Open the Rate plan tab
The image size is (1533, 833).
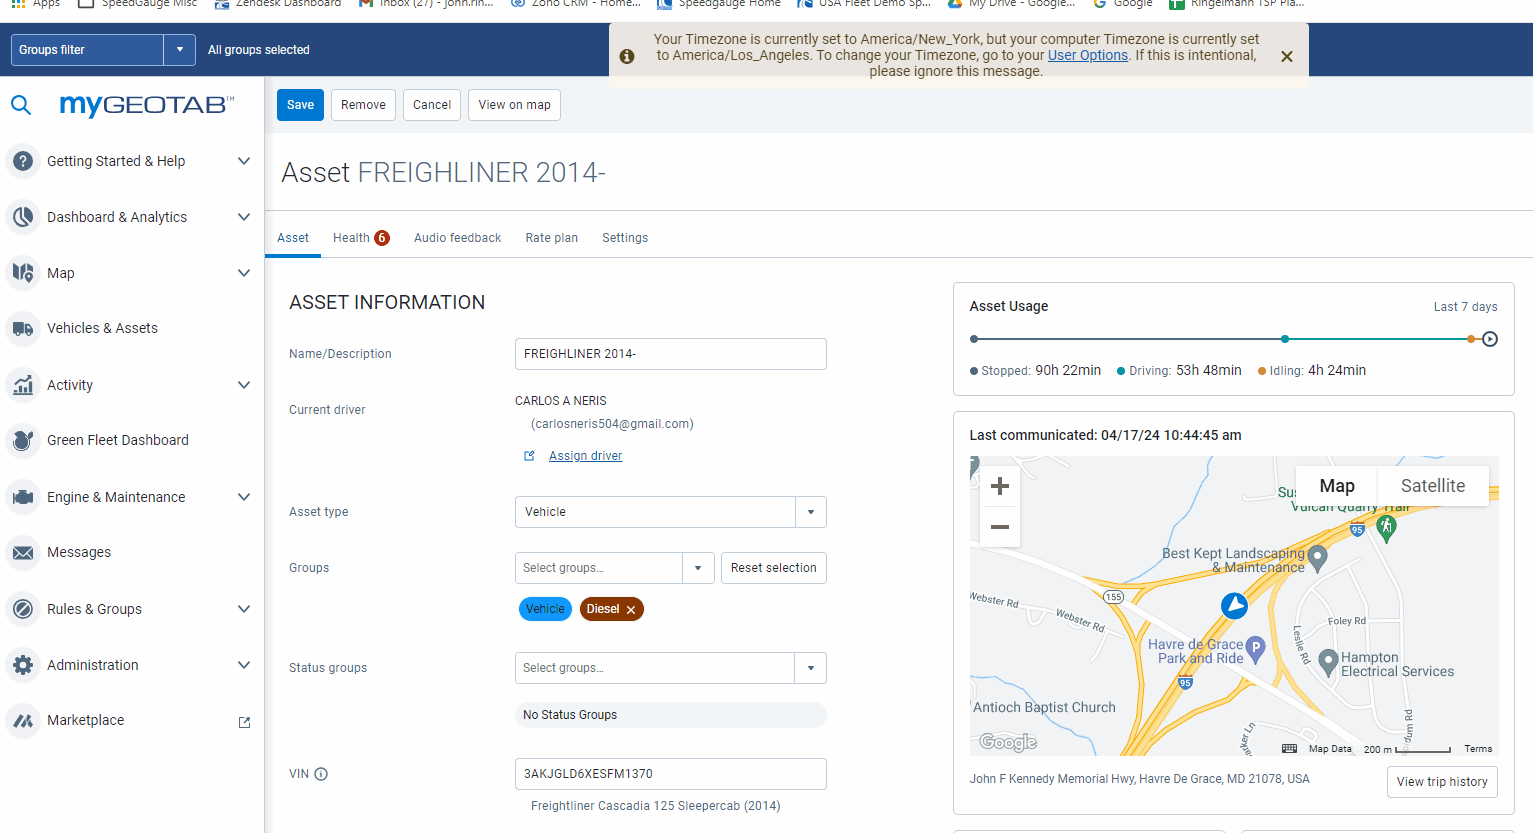point(552,238)
